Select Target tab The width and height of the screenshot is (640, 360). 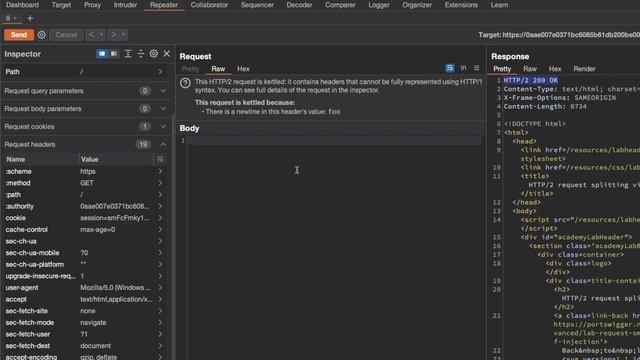pyautogui.click(x=61, y=5)
